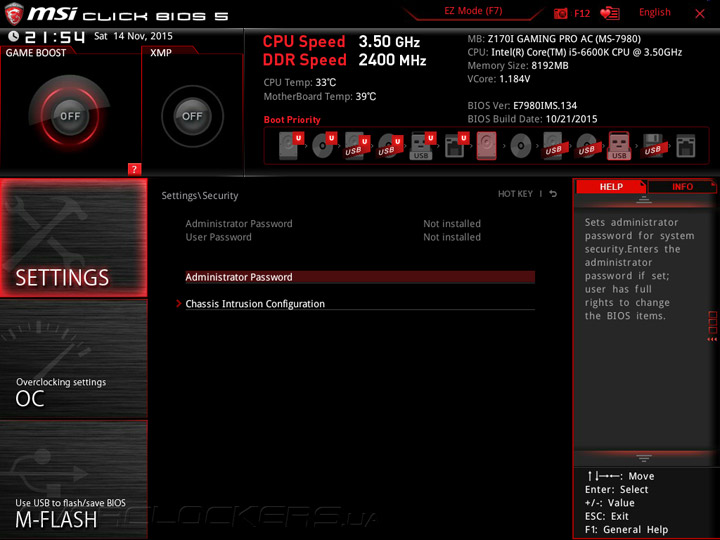Click the MSI dragon shield logo

pos(13,14)
